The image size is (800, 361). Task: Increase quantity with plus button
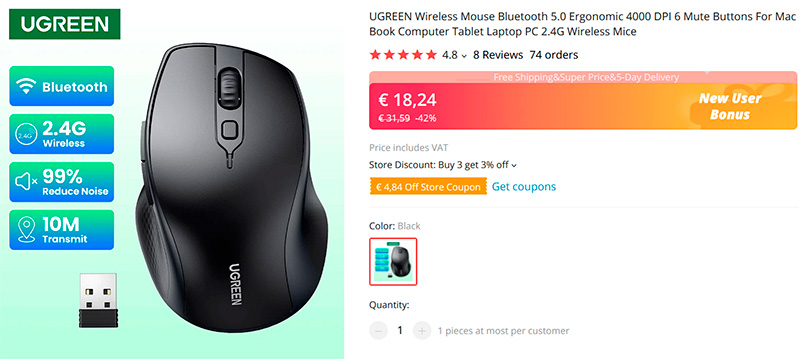pos(421,331)
